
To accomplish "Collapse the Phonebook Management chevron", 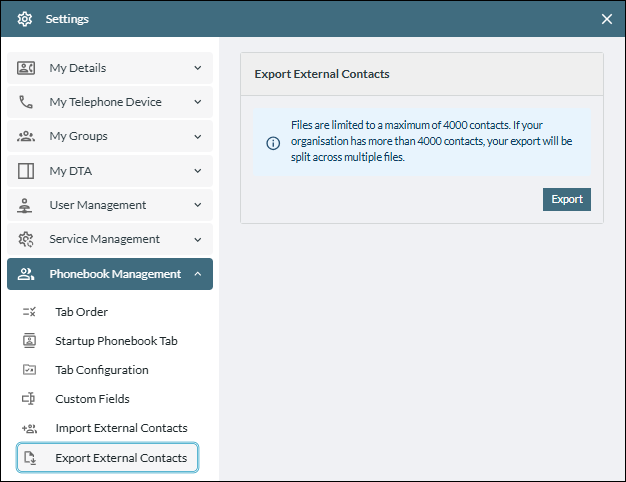I will [197, 274].
